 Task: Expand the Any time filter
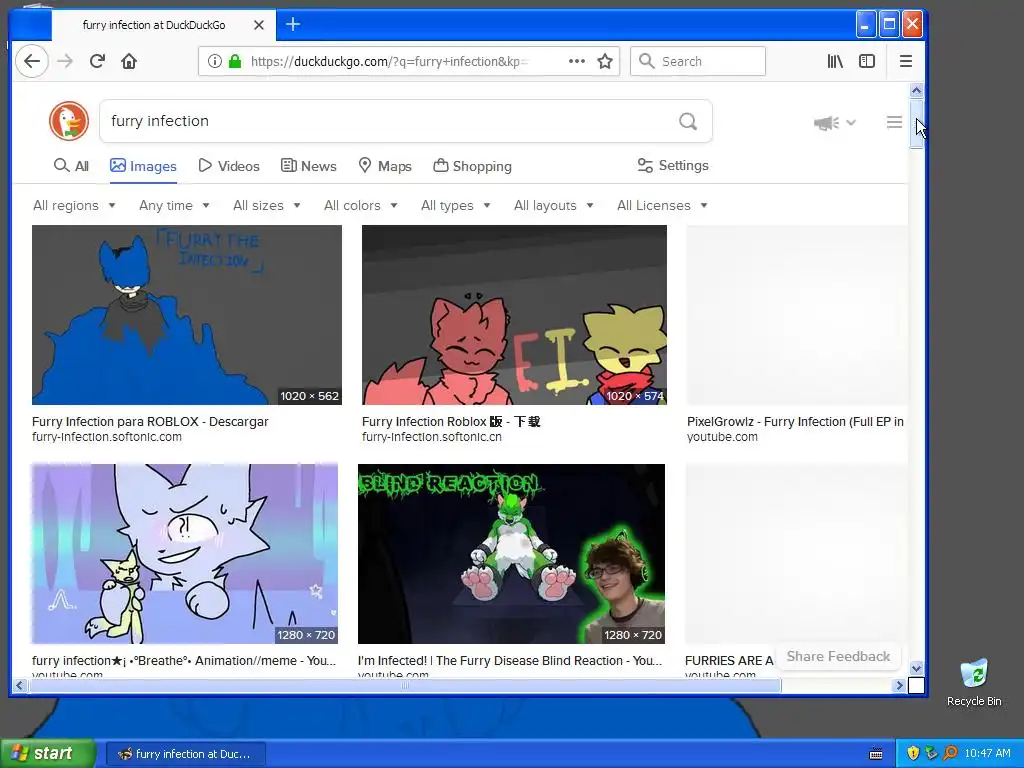coord(174,205)
